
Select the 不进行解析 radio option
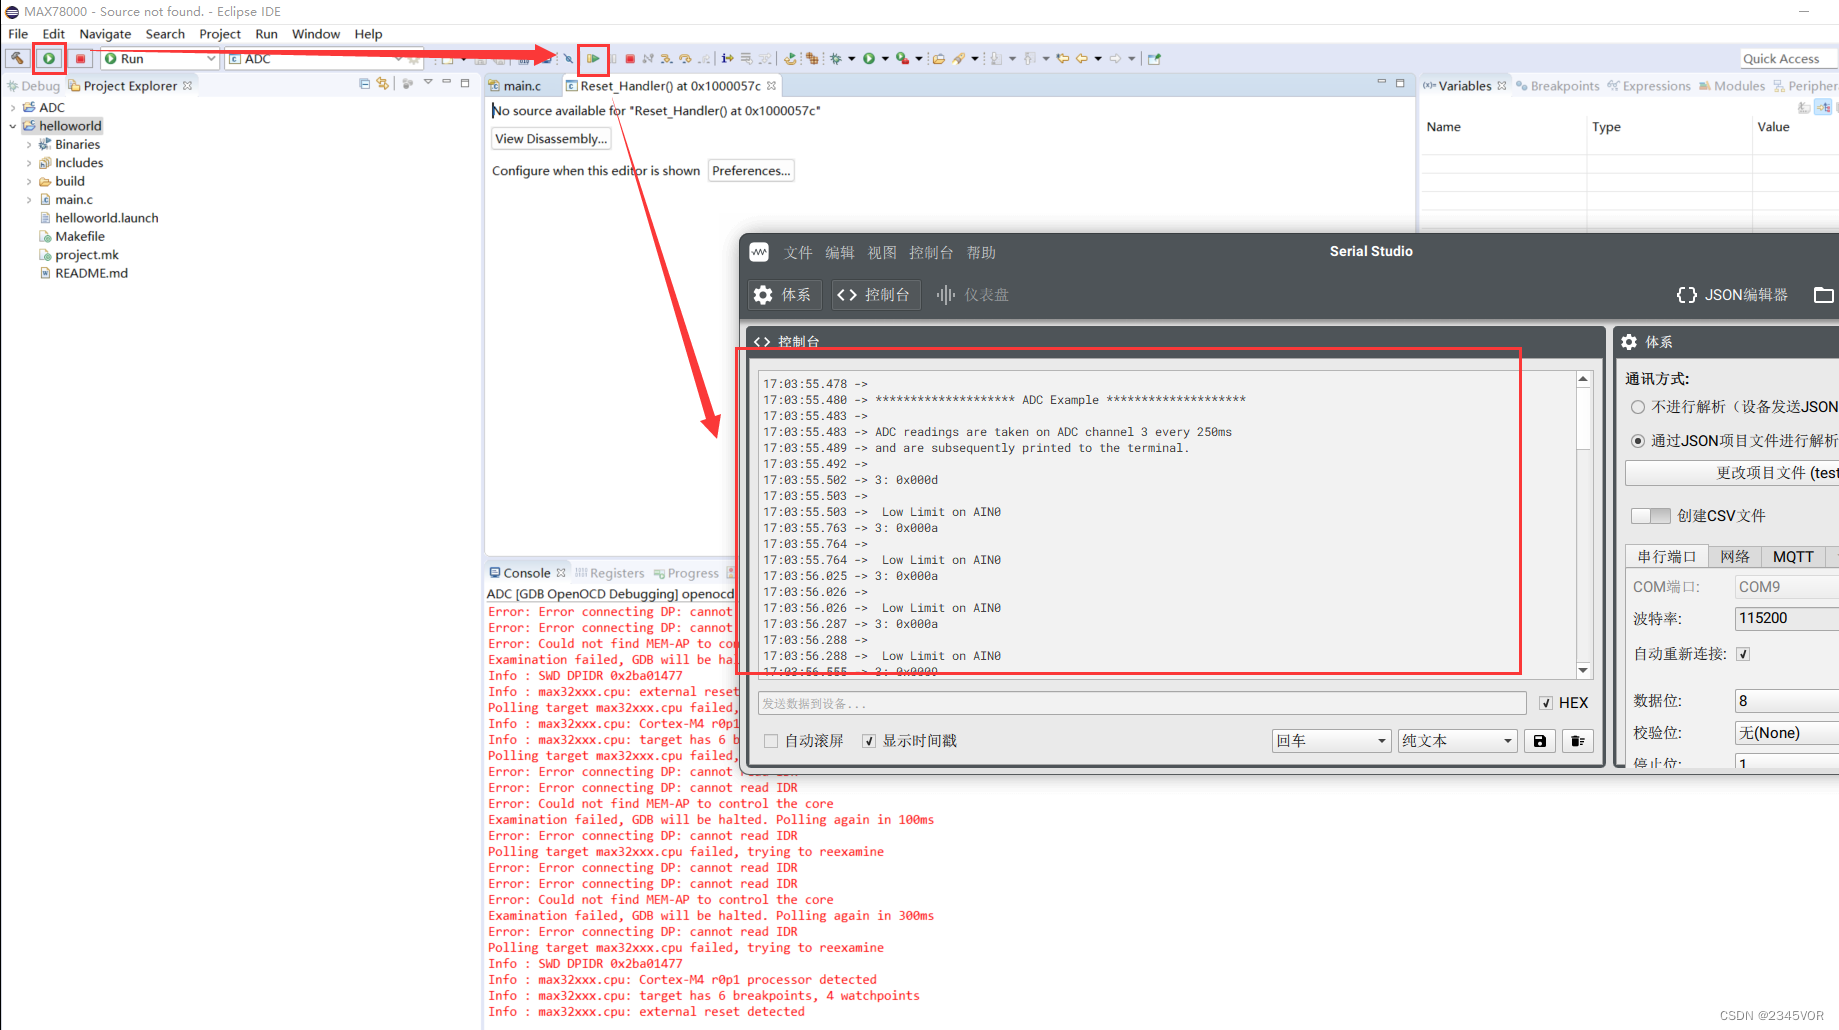[1638, 407]
